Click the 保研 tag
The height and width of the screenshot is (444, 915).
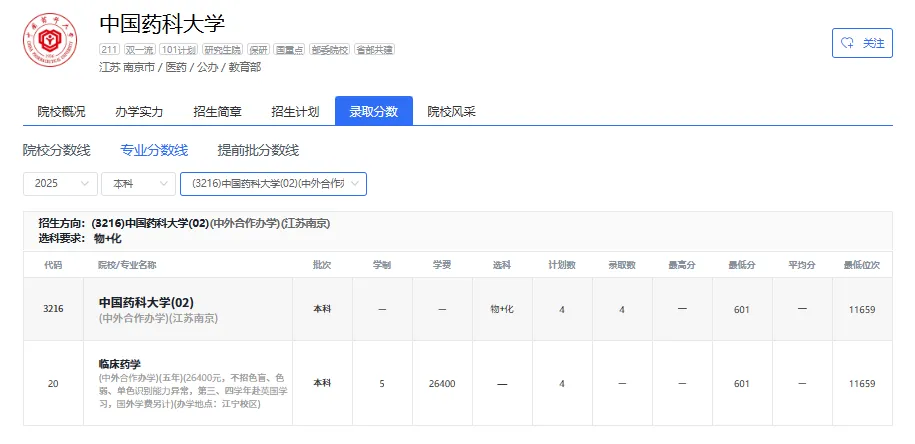point(258,50)
